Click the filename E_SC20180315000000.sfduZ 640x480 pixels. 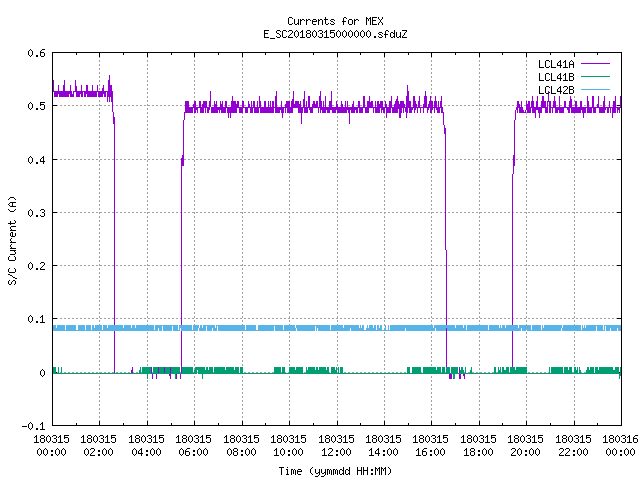tap(335, 34)
